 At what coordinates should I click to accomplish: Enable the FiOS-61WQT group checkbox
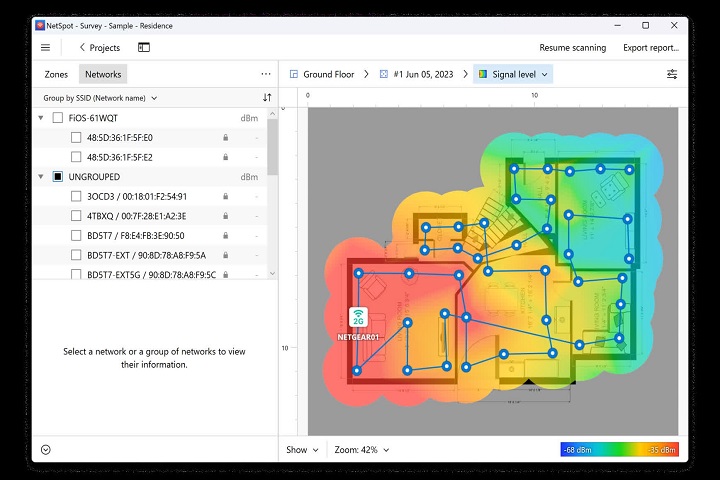pyautogui.click(x=58, y=118)
